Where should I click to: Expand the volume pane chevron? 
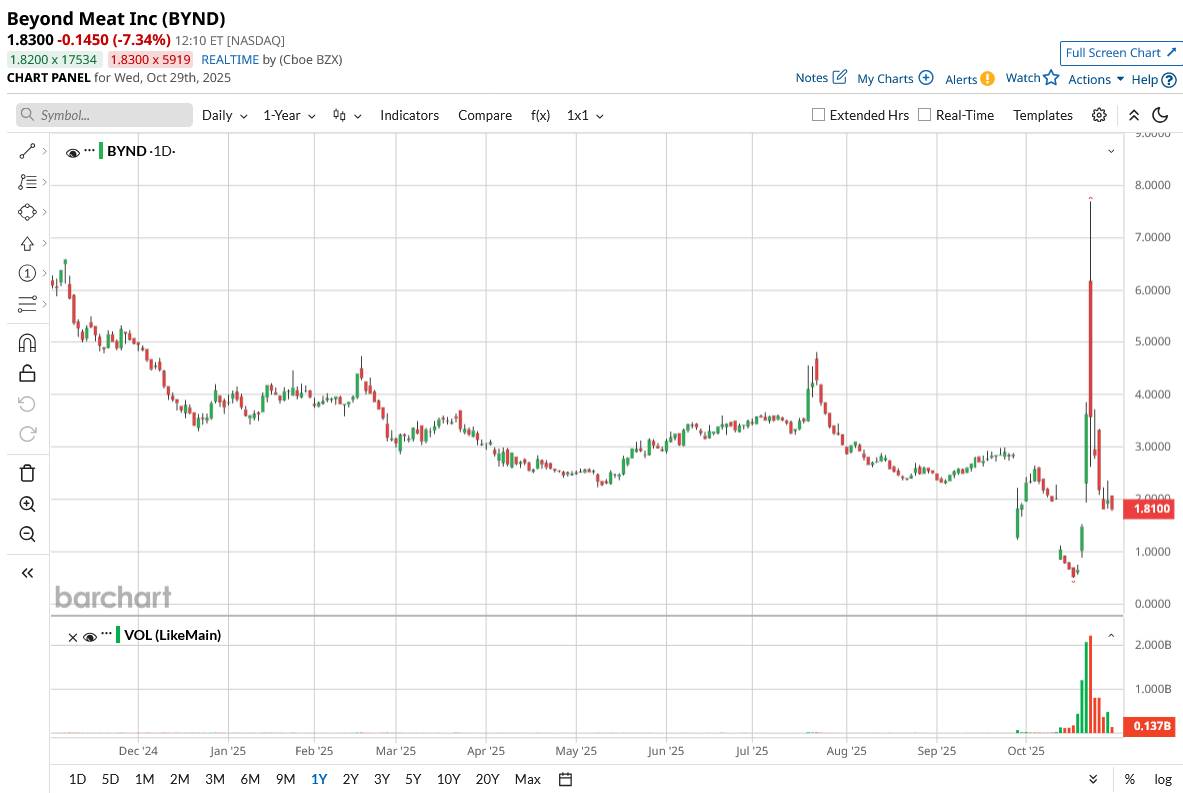pos(1111,636)
